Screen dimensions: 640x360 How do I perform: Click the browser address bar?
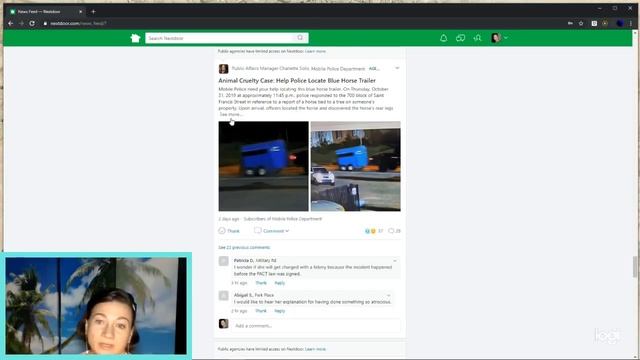pyautogui.click(x=302, y=23)
